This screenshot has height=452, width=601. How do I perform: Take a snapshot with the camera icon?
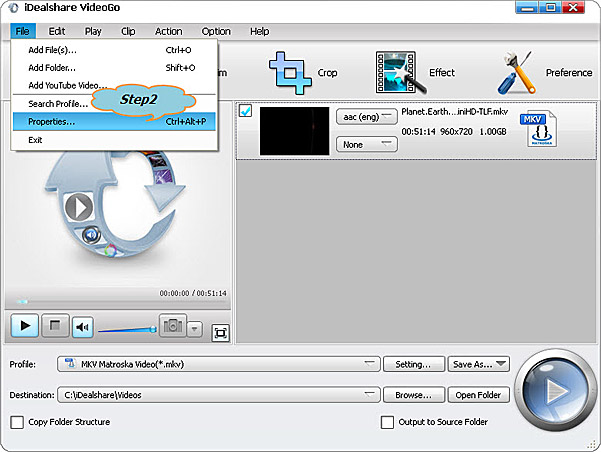172,326
